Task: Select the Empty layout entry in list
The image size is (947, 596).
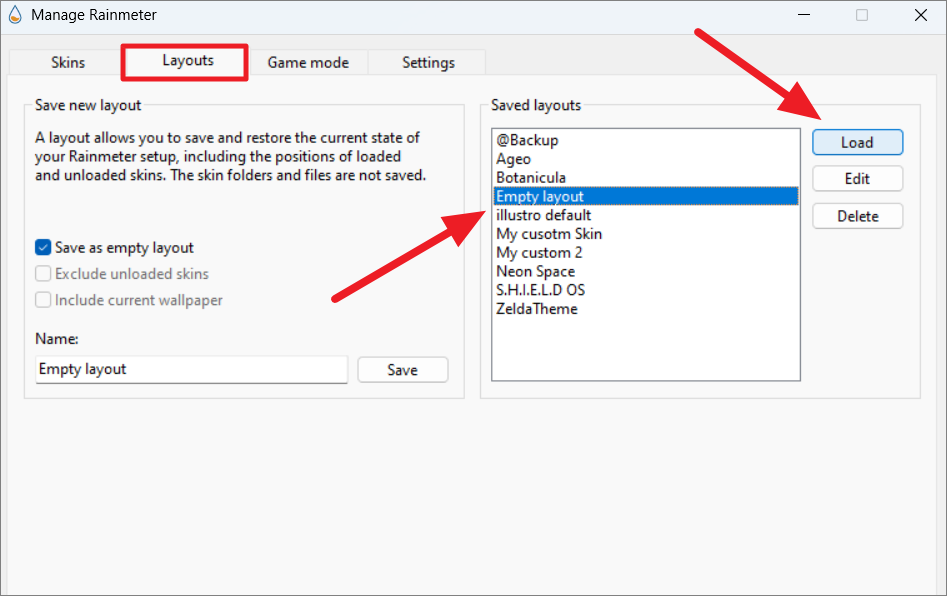Action: 646,196
